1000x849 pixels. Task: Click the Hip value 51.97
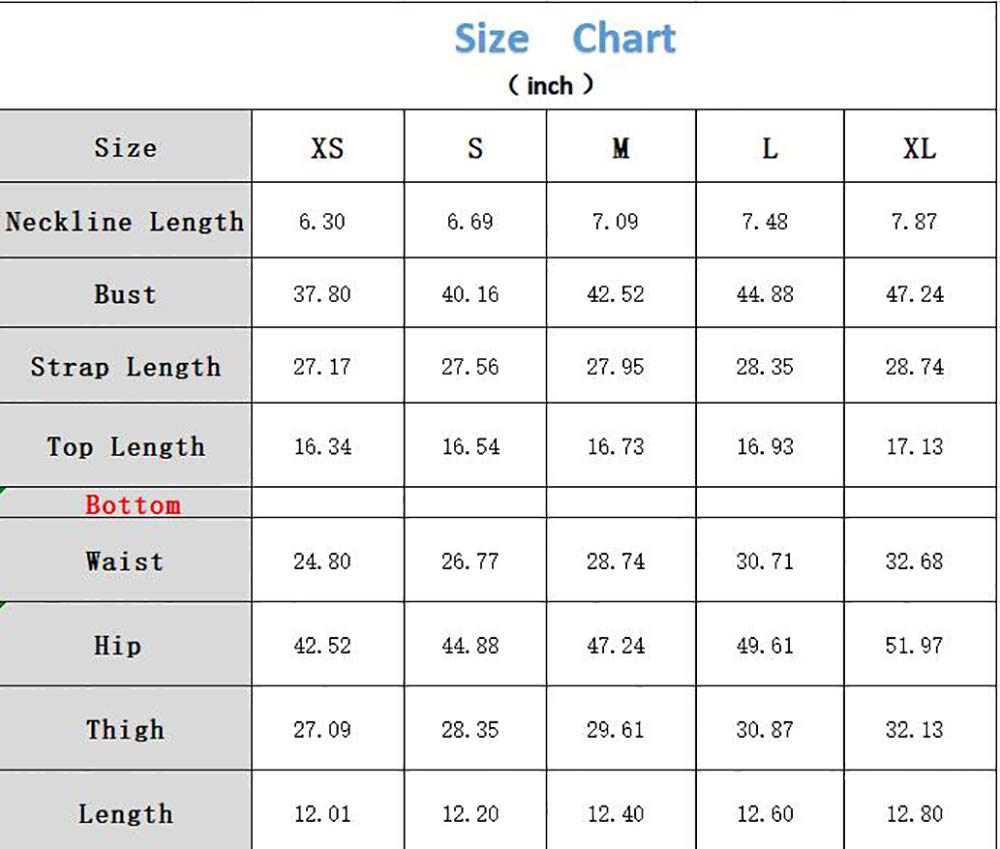point(914,646)
